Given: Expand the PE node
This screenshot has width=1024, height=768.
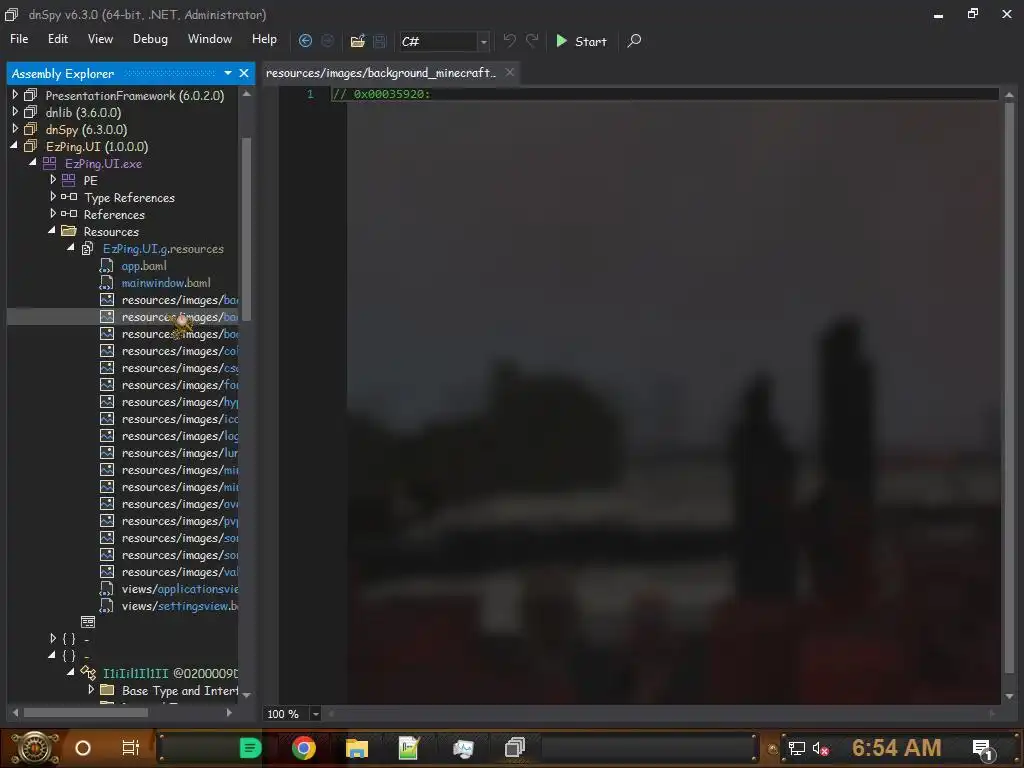Looking at the screenshot, I should click(53, 180).
